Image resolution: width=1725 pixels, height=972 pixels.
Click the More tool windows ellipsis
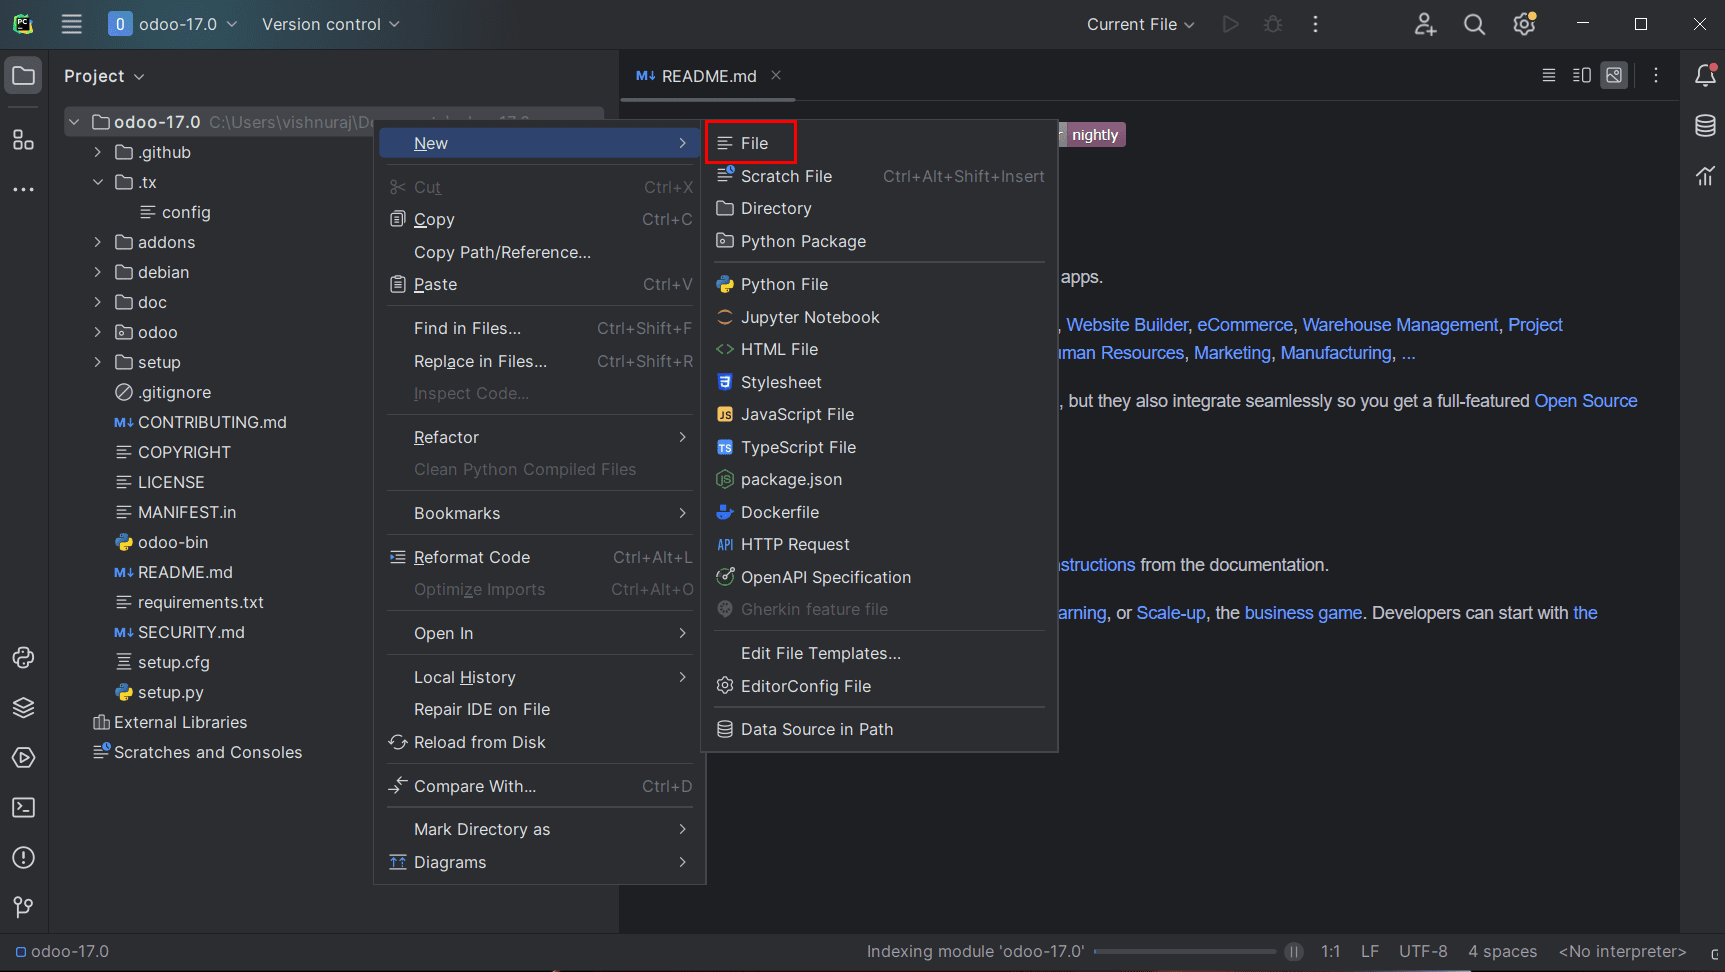click(x=24, y=189)
